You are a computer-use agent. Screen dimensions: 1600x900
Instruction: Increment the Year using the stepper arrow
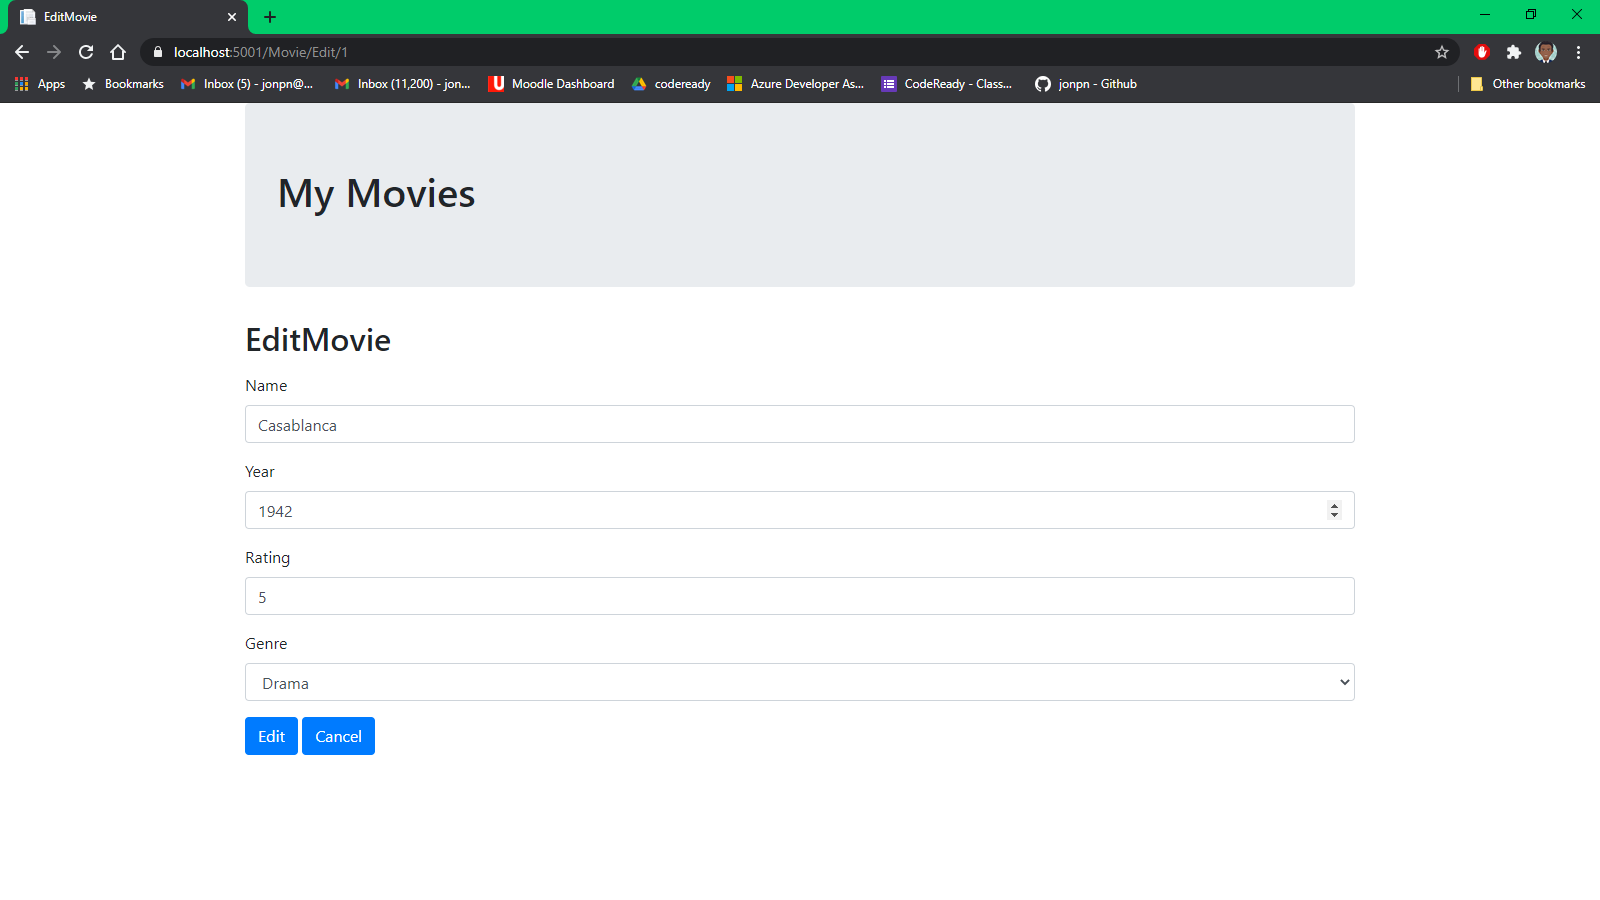(1336, 505)
